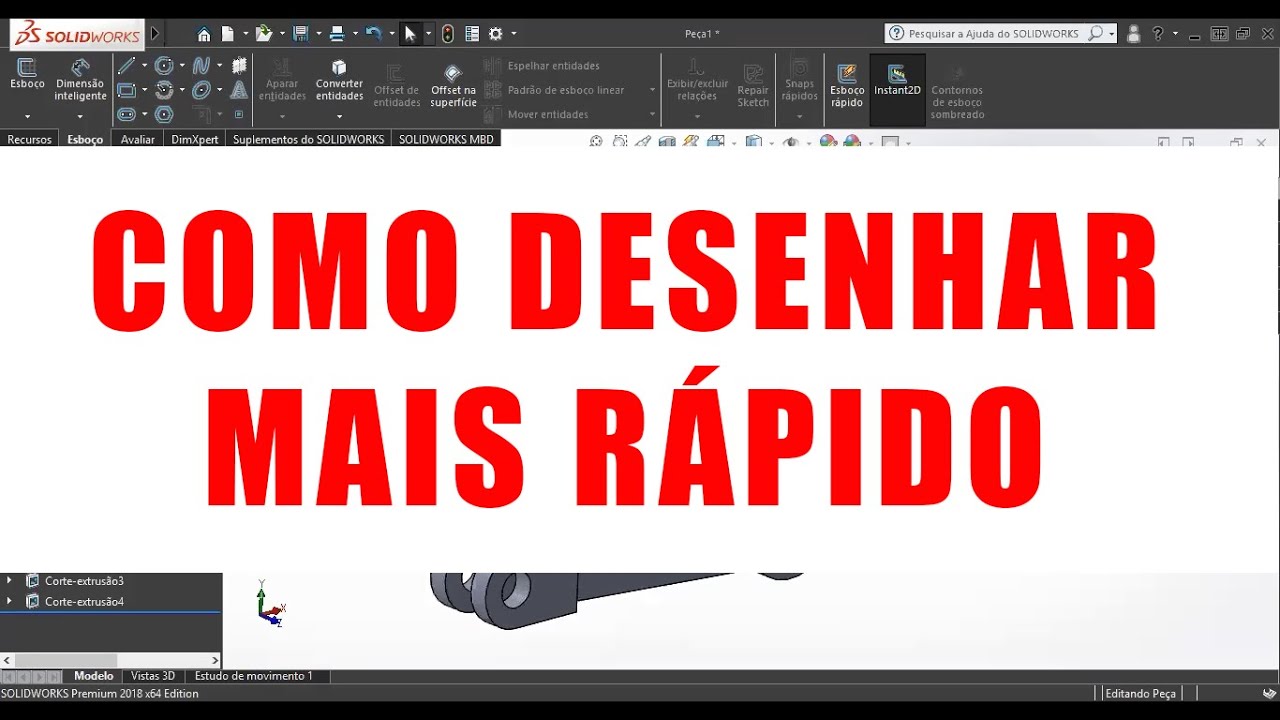Switch to Avaliar tab

(x=138, y=139)
